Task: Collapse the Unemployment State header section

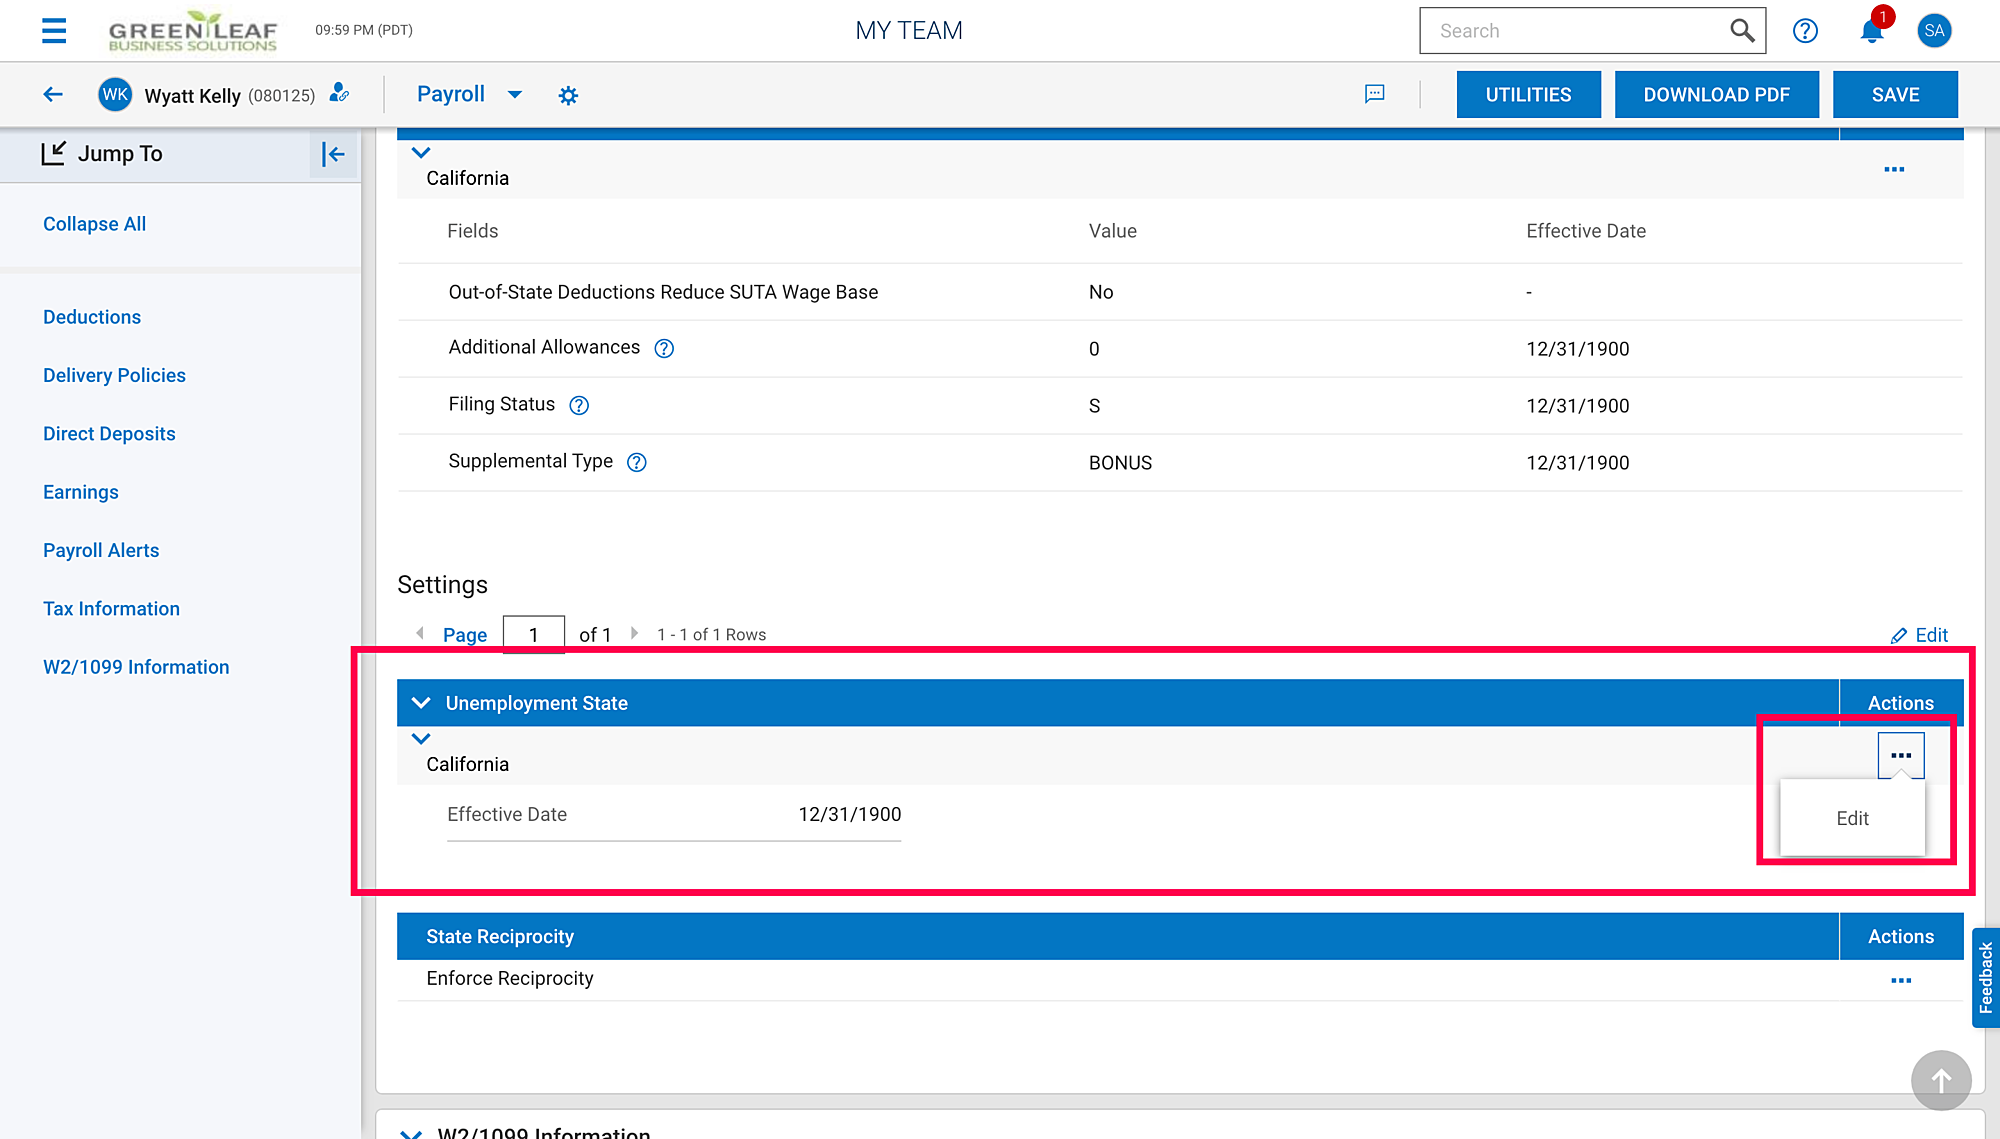Action: point(421,703)
